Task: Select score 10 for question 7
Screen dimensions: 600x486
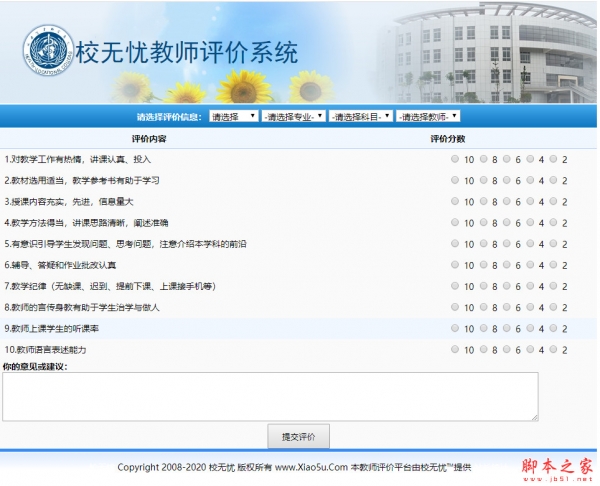Action: [455, 286]
